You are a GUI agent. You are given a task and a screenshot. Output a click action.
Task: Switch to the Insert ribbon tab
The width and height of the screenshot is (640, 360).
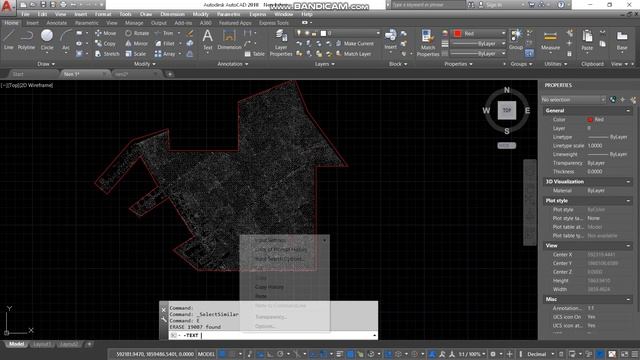pyautogui.click(x=33, y=23)
